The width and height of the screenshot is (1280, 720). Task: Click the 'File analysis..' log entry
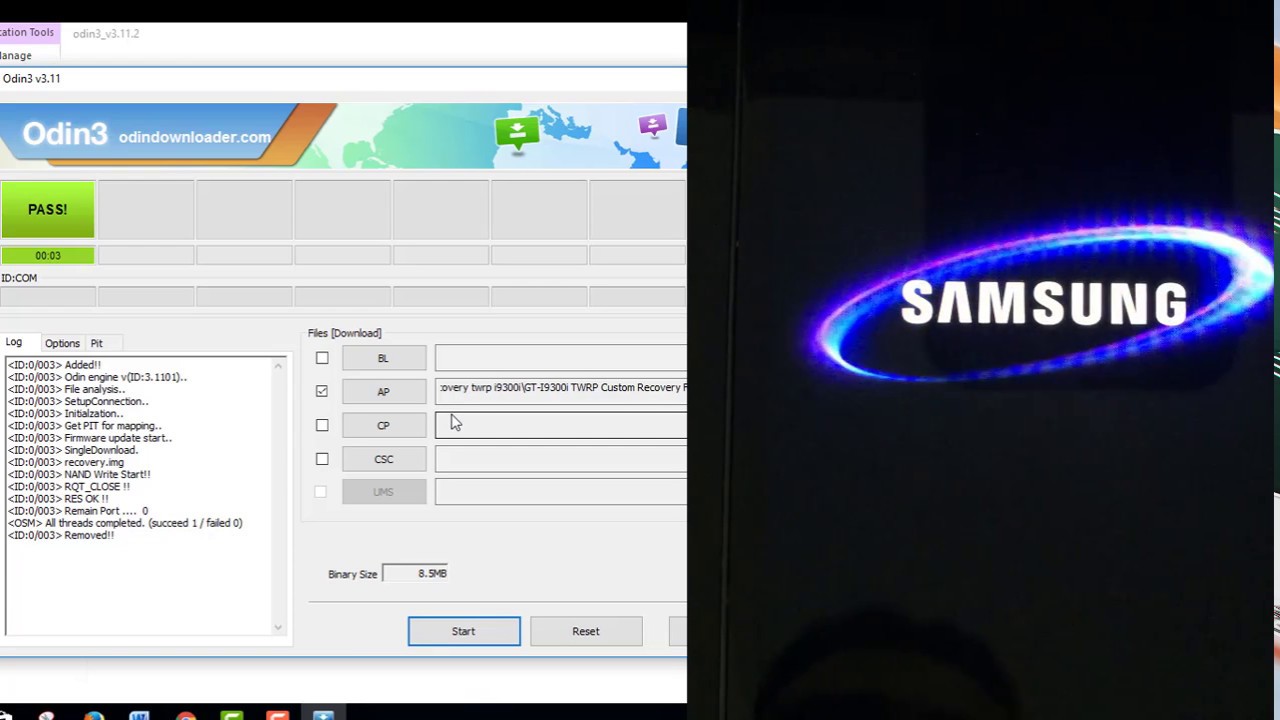[67, 389]
